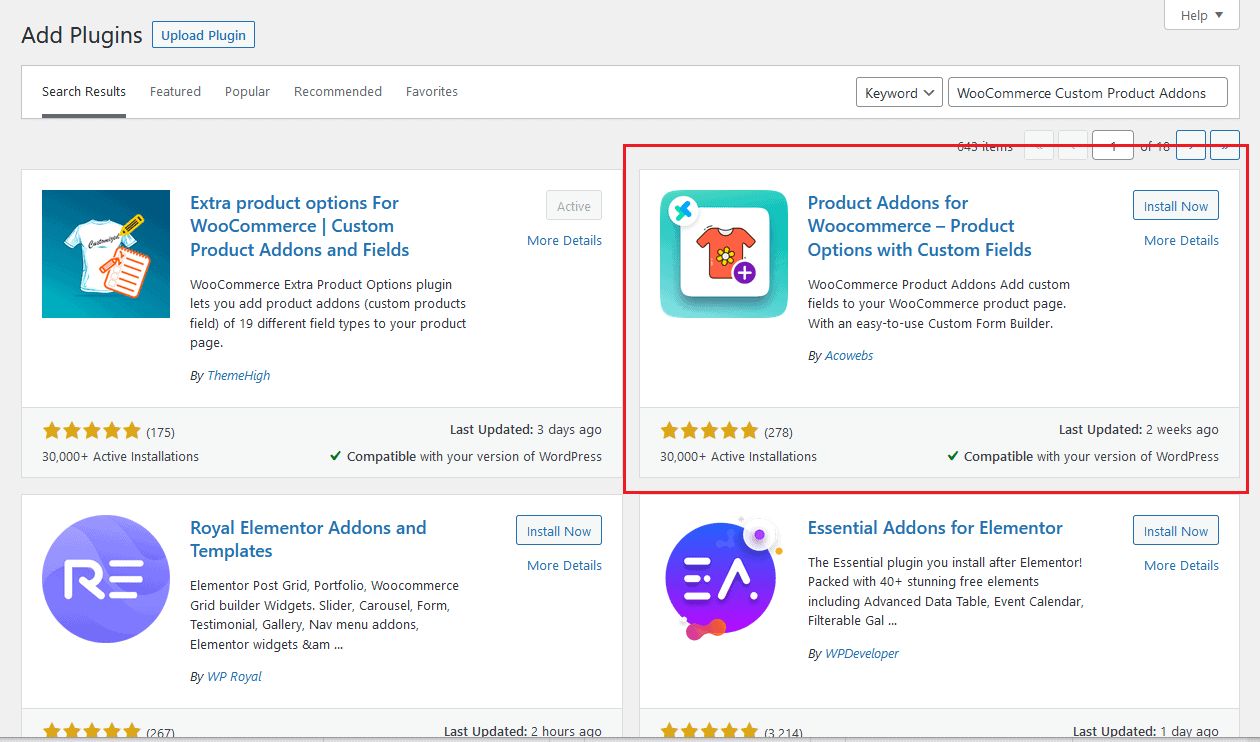The image size is (1260, 742).
Task: Install Product Addons for Woocommerce plugin
Action: click(x=1175, y=206)
